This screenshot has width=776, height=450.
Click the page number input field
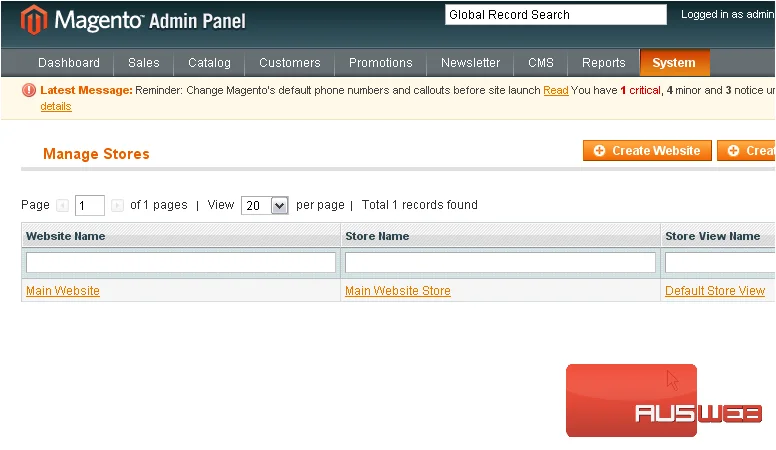(x=90, y=205)
